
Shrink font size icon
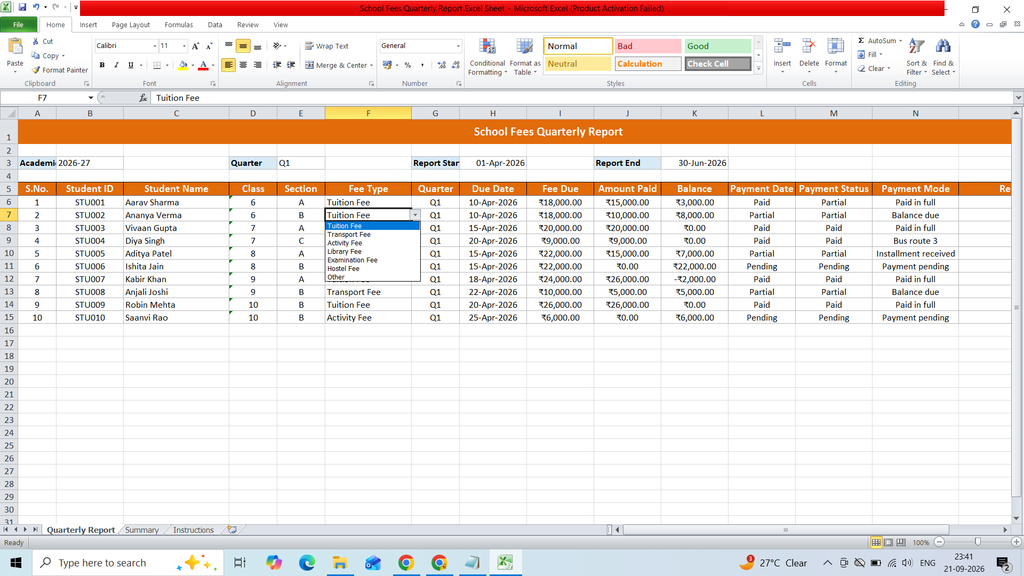(209, 46)
